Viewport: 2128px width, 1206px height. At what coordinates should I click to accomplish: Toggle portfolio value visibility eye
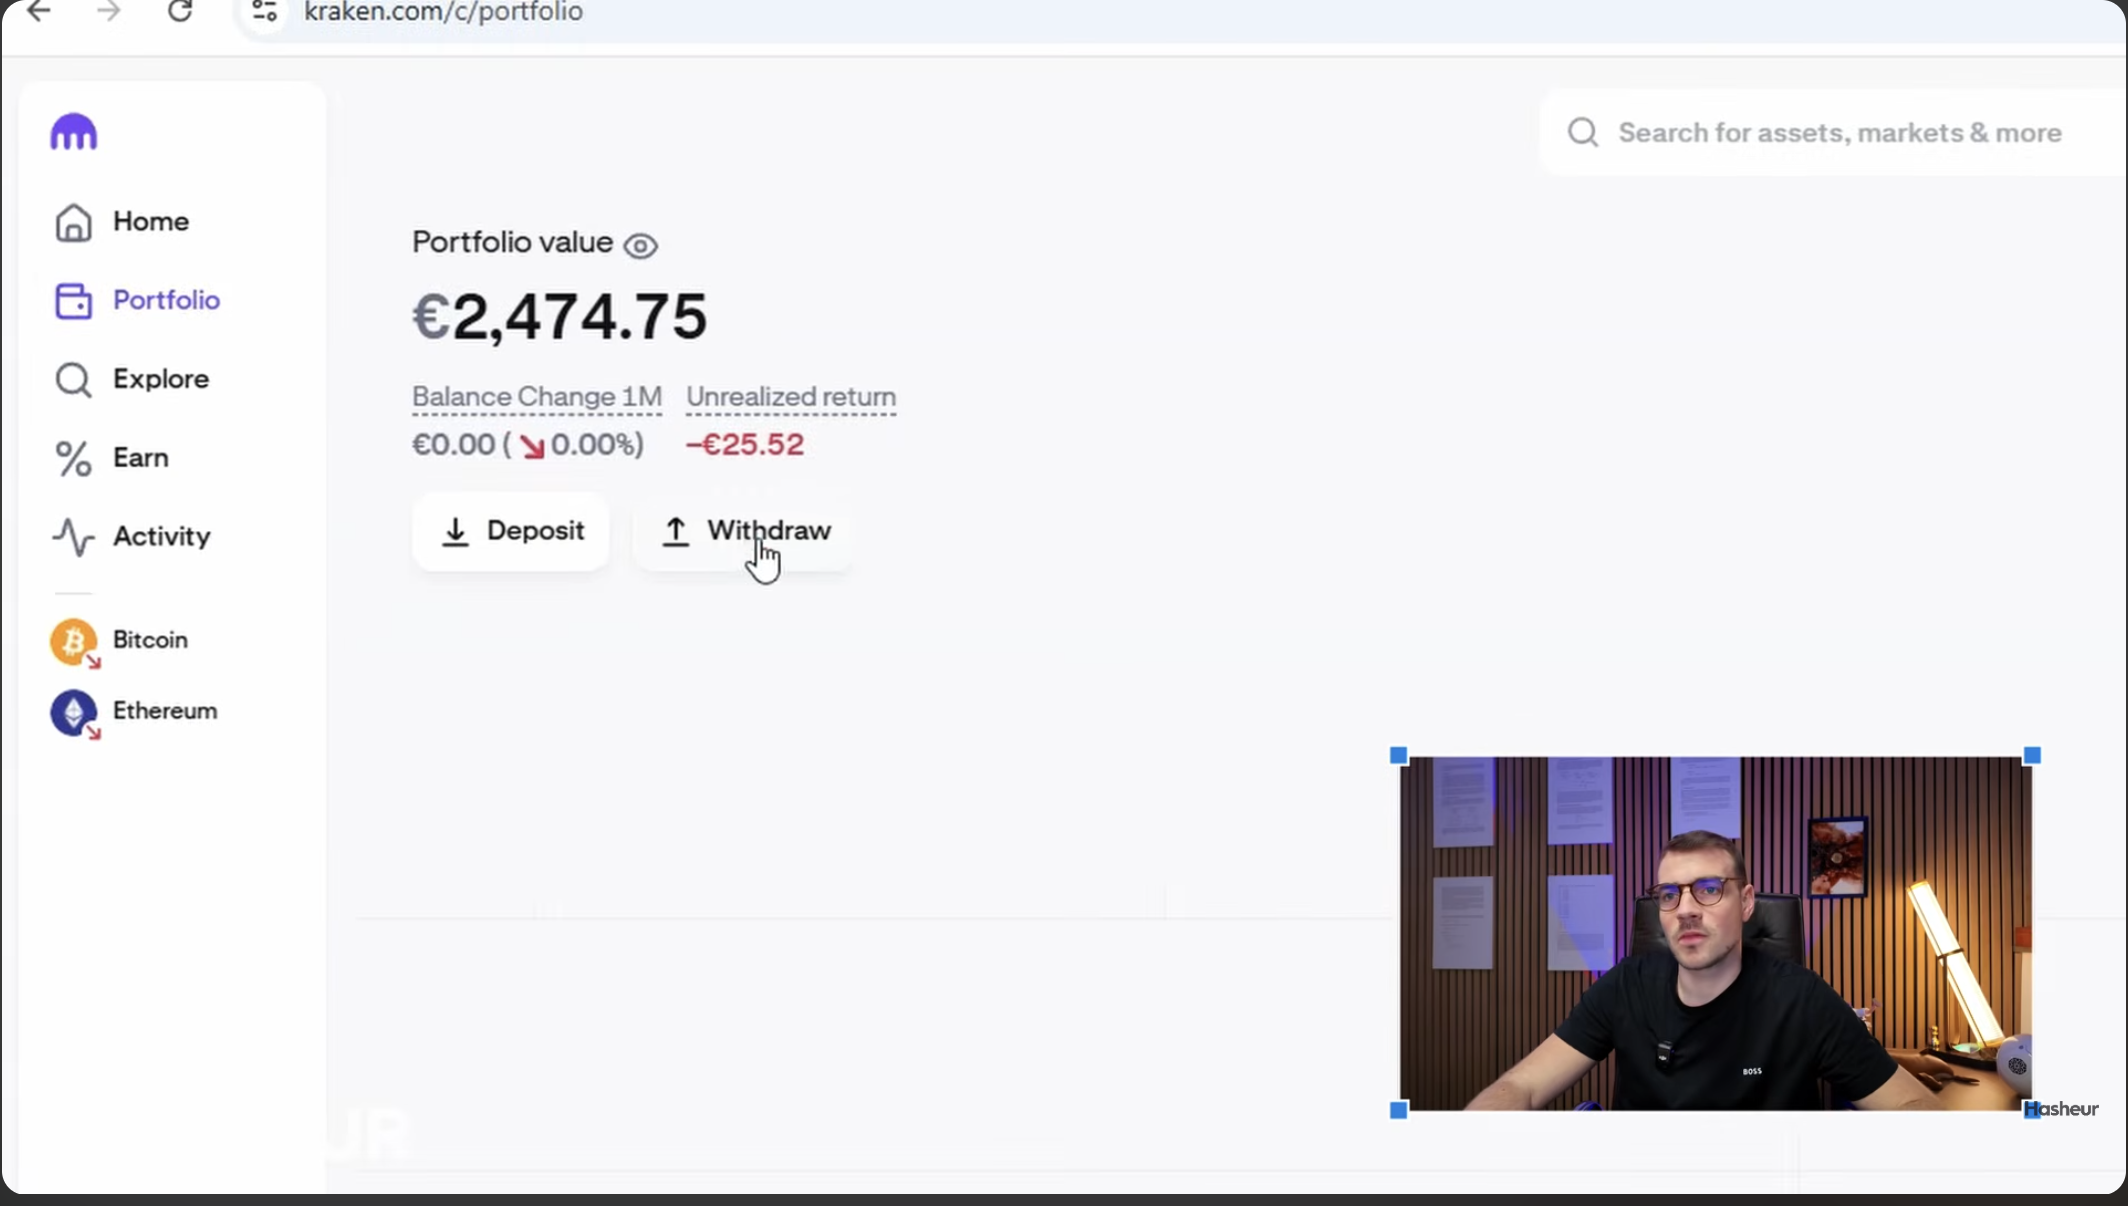point(640,245)
